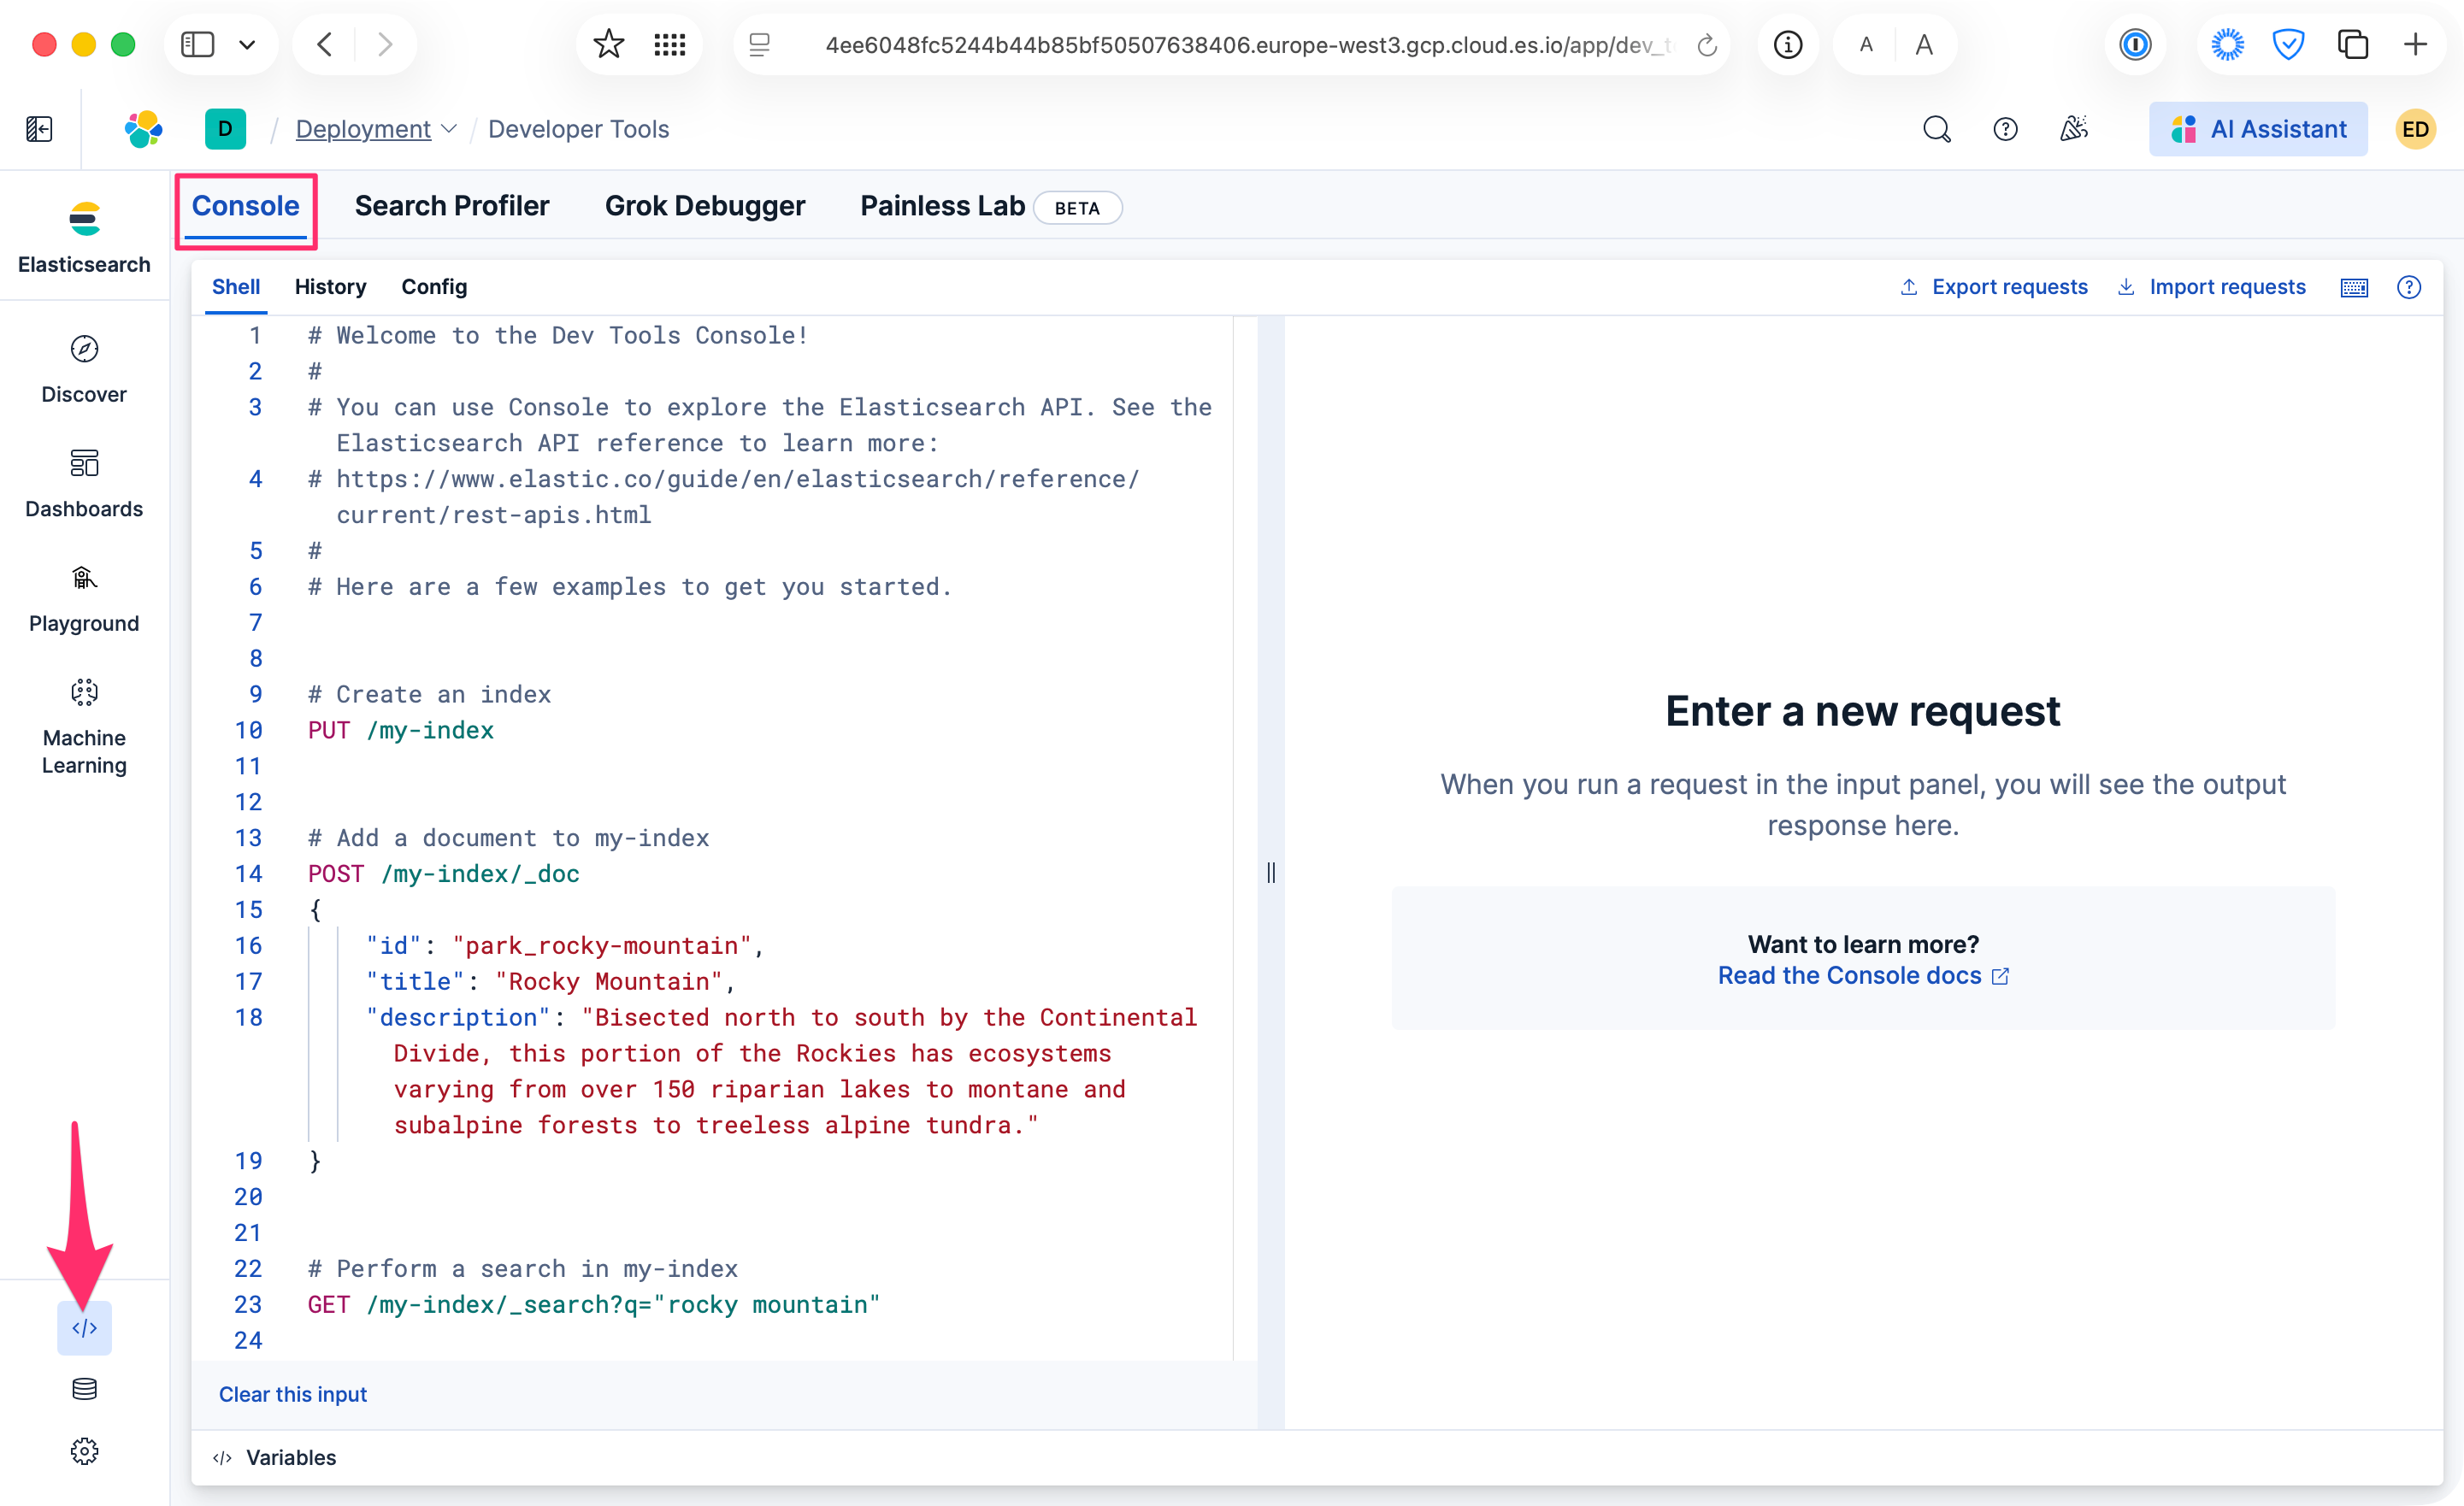Screen dimensions: 2464x1506
Task: Open Management settings via the gear icon
Action: coord(84,1451)
